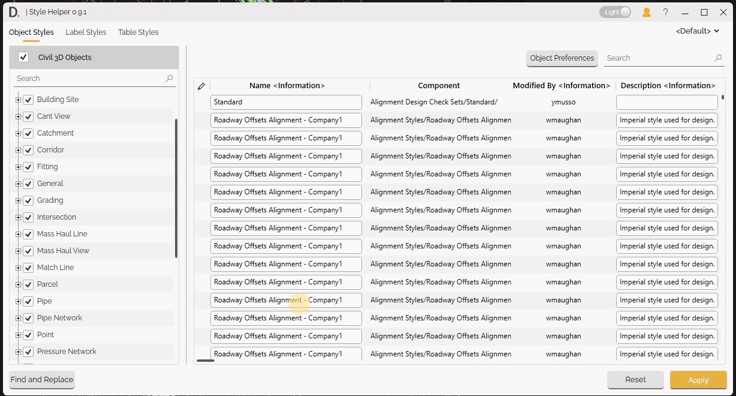The height and width of the screenshot is (396, 736).
Task: Click the Reset button
Action: coord(635,380)
